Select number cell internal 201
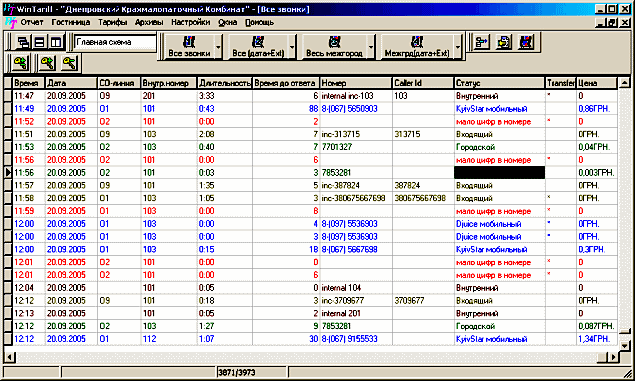The height and width of the screenshot is (381, 635). 356,313
